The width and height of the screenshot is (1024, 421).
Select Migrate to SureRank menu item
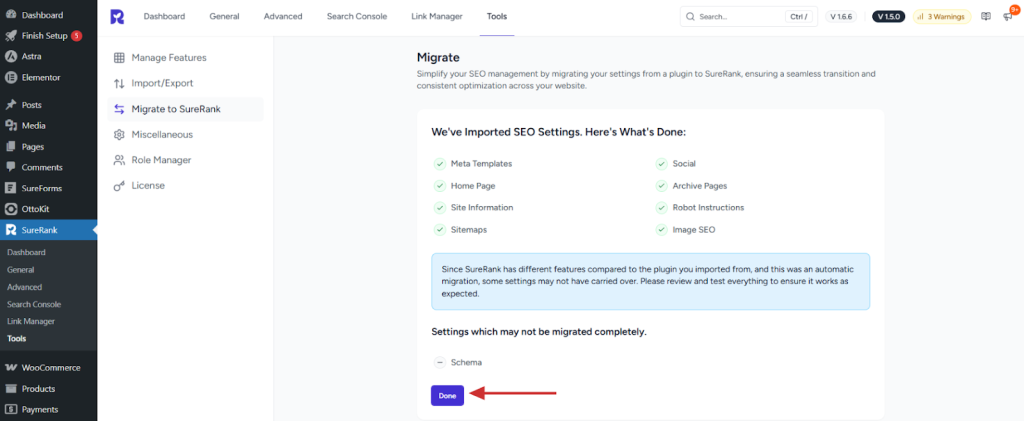[x=185, y=109]
